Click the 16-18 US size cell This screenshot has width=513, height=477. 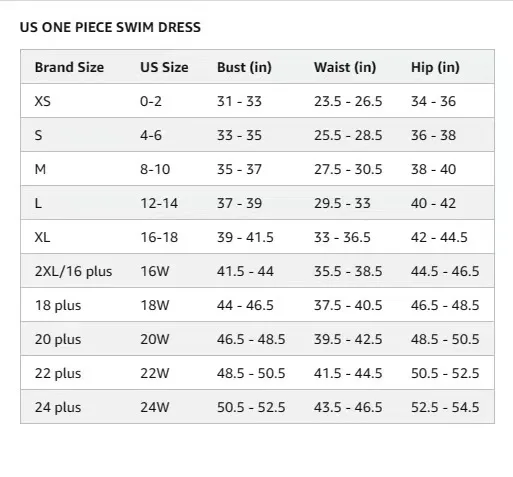pos(159,237)
